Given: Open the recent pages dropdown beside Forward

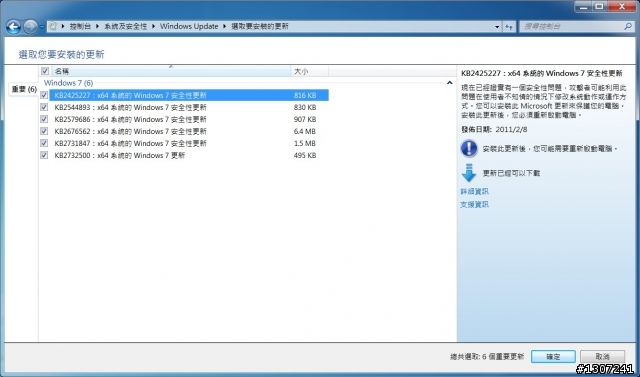Looking at the screenshot, I should tap(42, 27).
